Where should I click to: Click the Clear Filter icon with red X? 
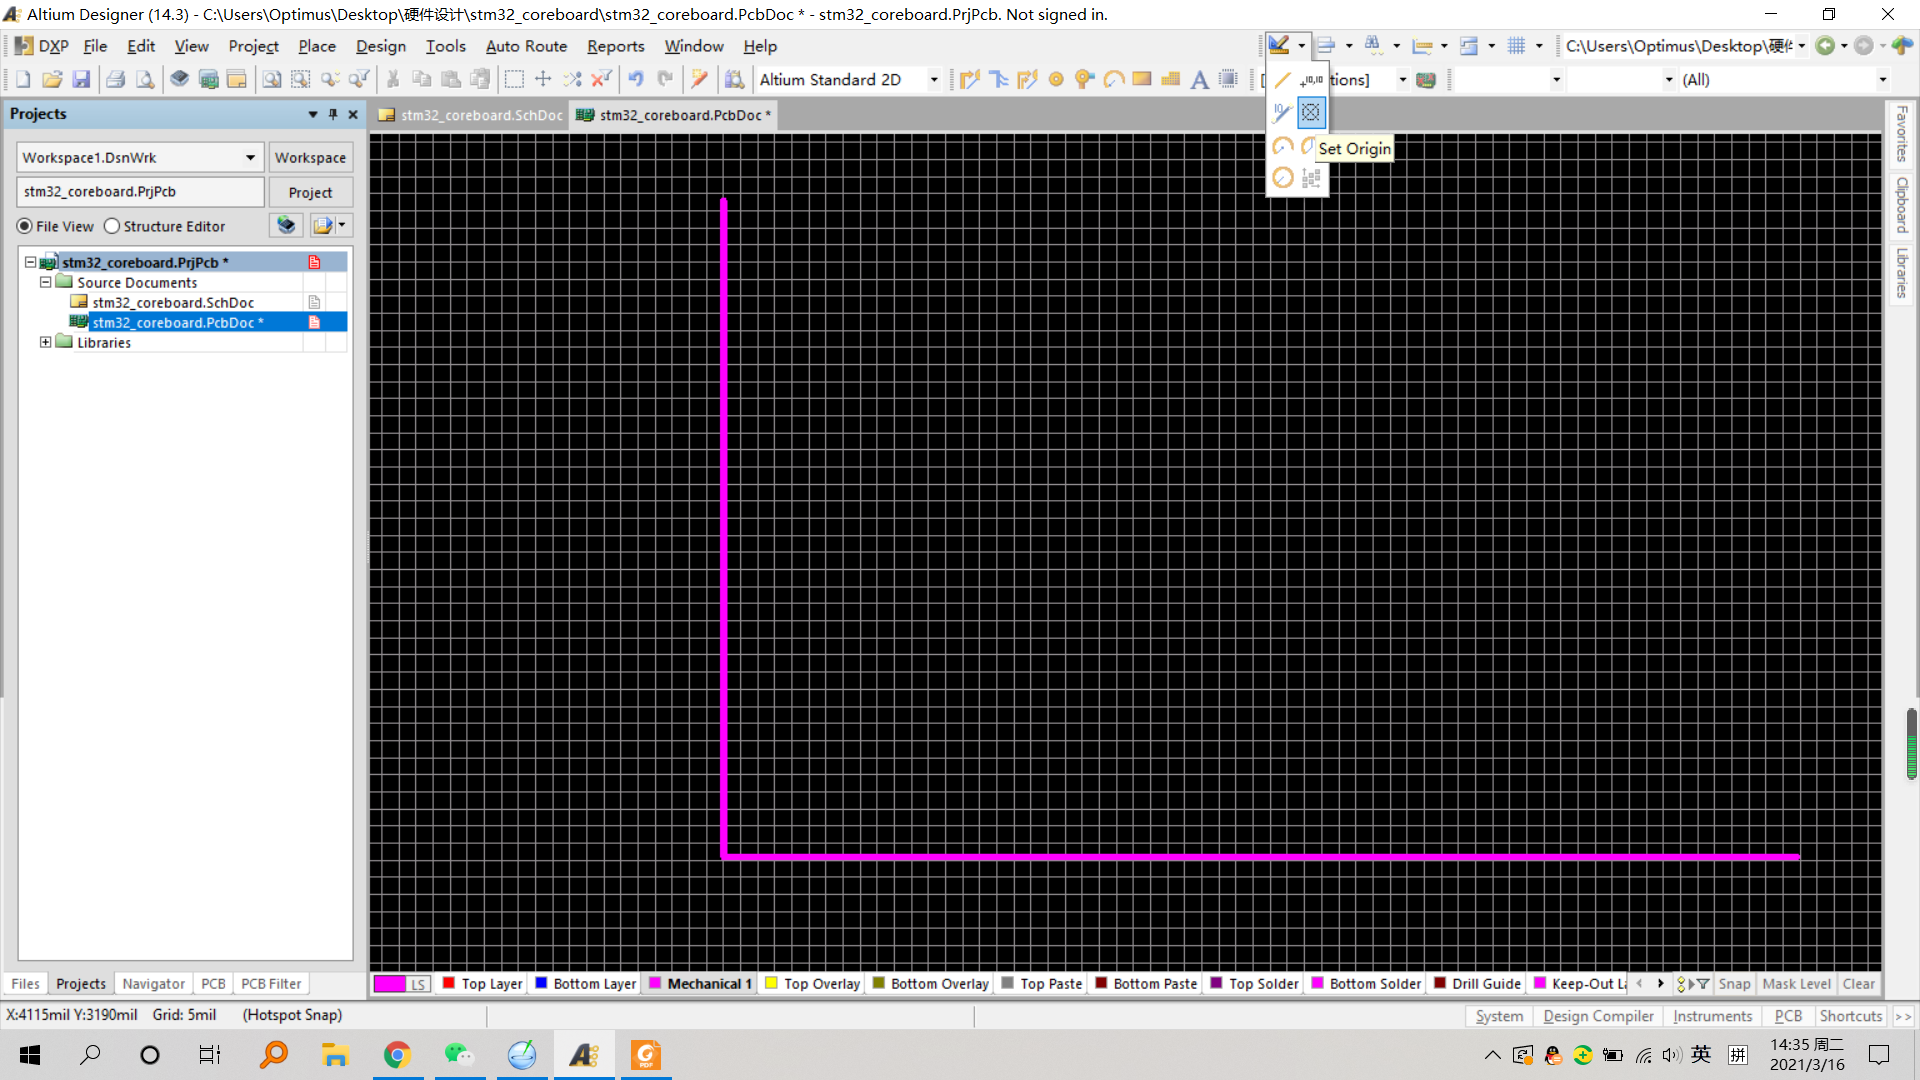point(600,80)
